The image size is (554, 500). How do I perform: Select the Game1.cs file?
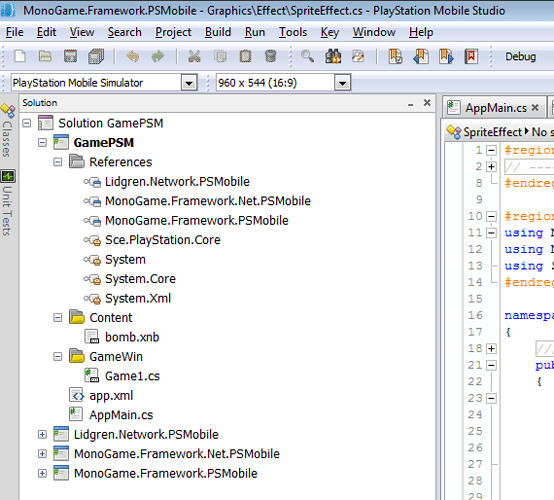point(132,376)
